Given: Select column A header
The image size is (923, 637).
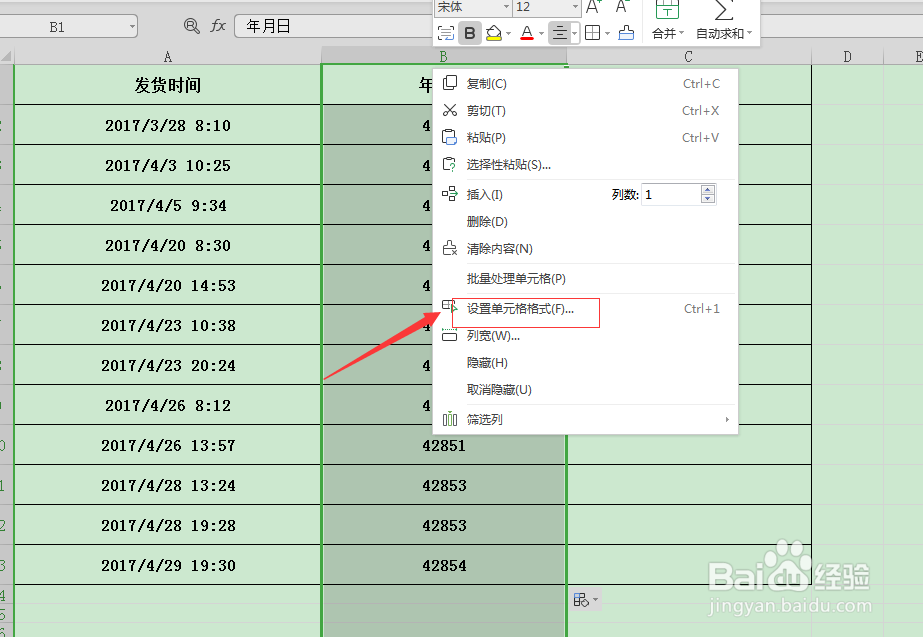Looking at the screenshot, I should point(168,57).
